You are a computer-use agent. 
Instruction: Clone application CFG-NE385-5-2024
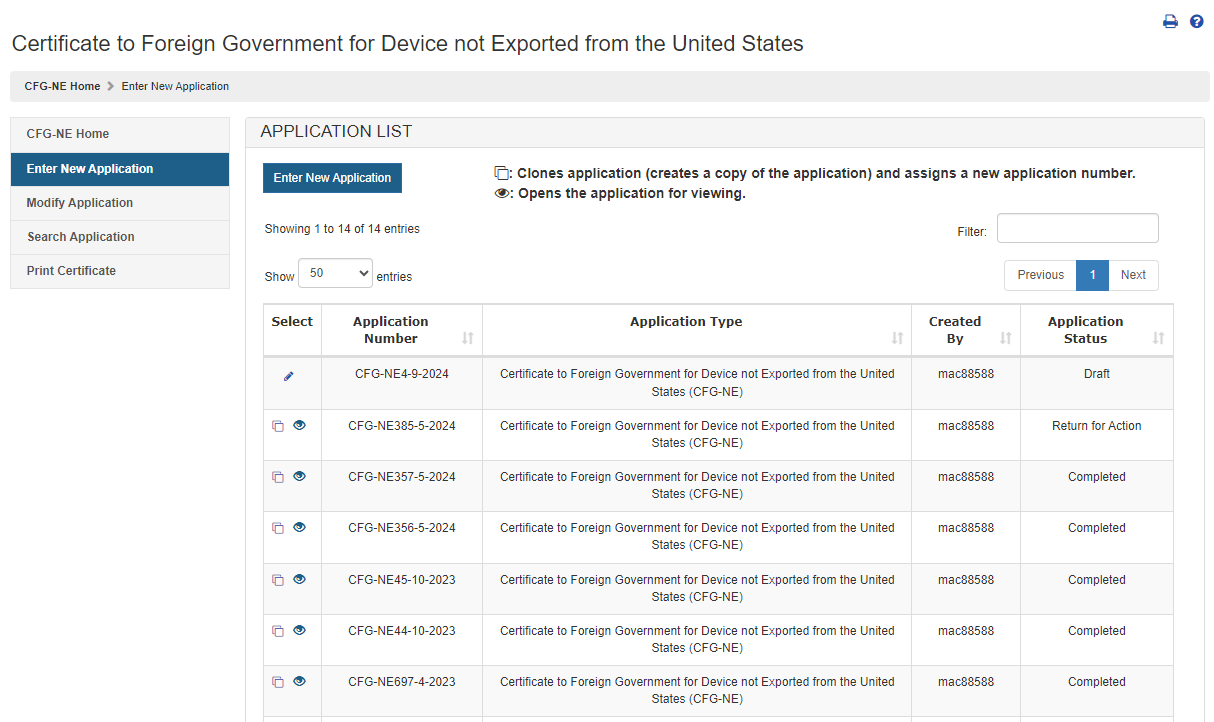pyautogui.click(x=278, y=426)
